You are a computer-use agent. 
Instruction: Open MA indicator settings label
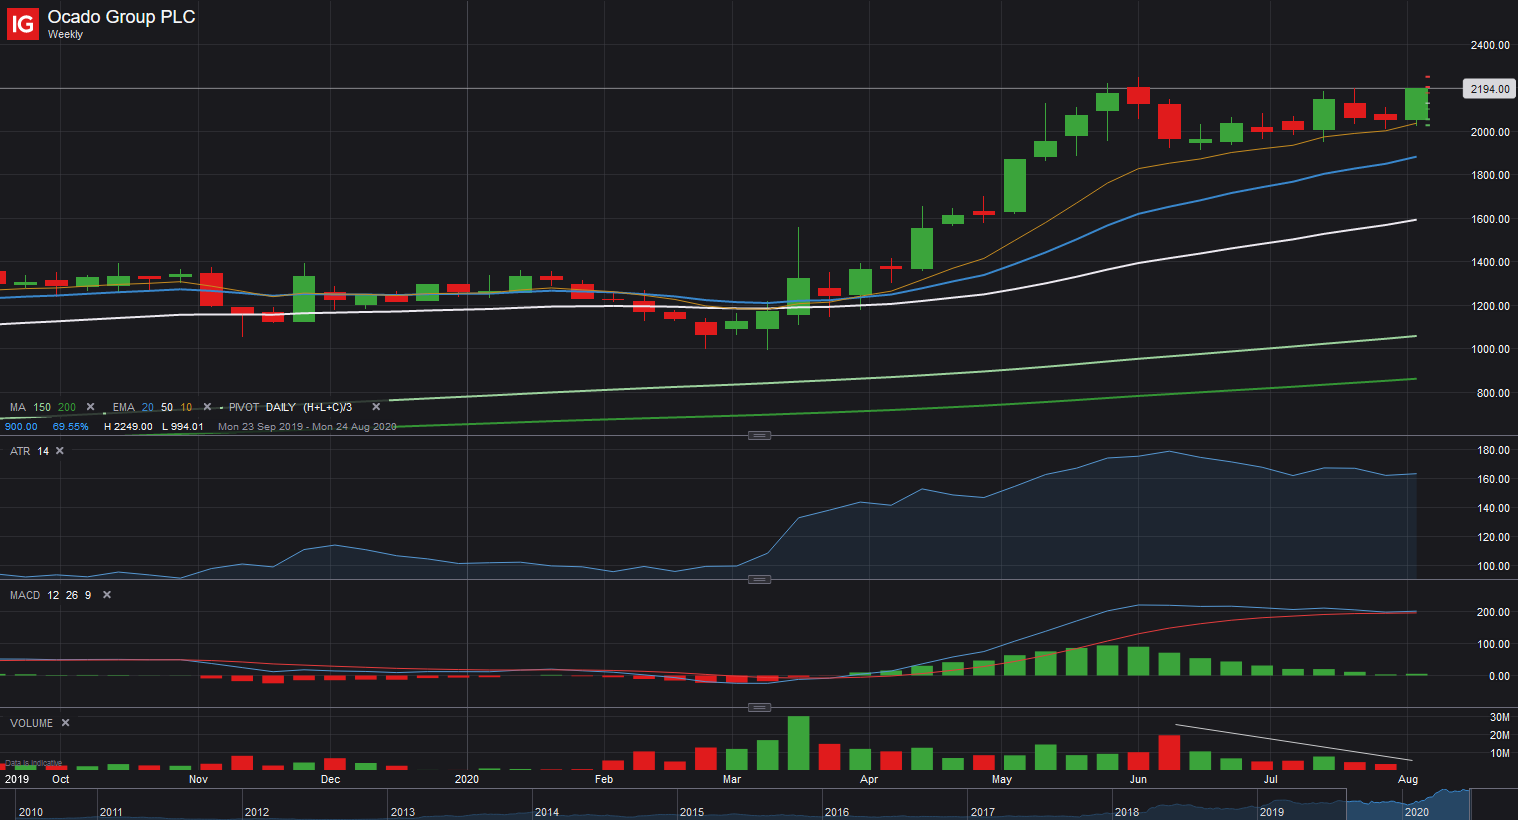[x=18, y=407]
